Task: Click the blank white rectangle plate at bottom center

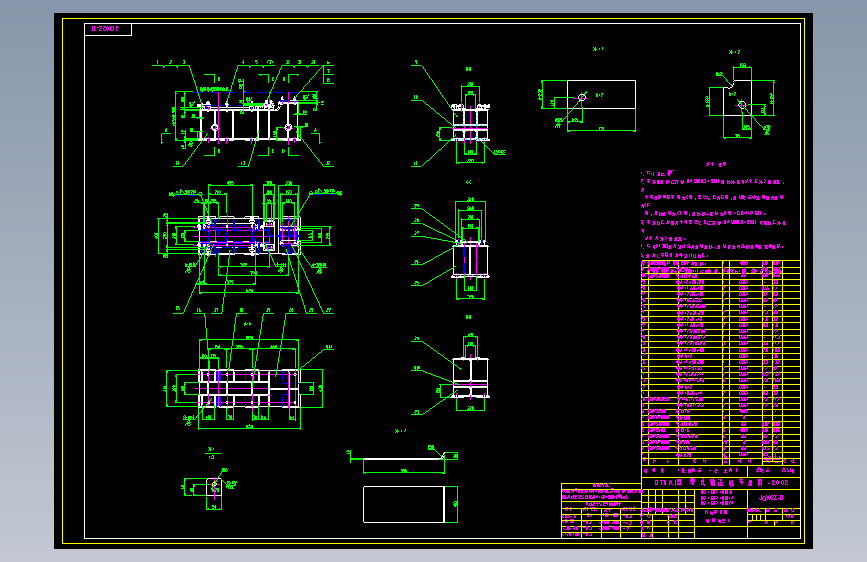Action: point(404,504)
